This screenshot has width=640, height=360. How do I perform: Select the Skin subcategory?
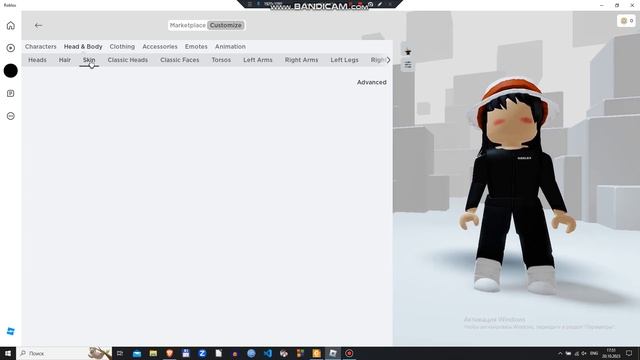point(89,60)
